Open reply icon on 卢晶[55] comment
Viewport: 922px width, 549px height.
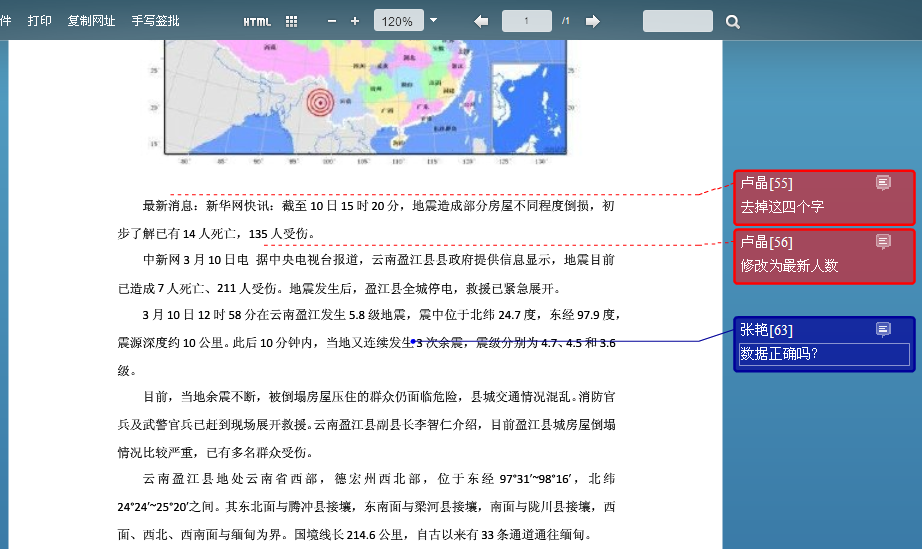coord(883,182)
